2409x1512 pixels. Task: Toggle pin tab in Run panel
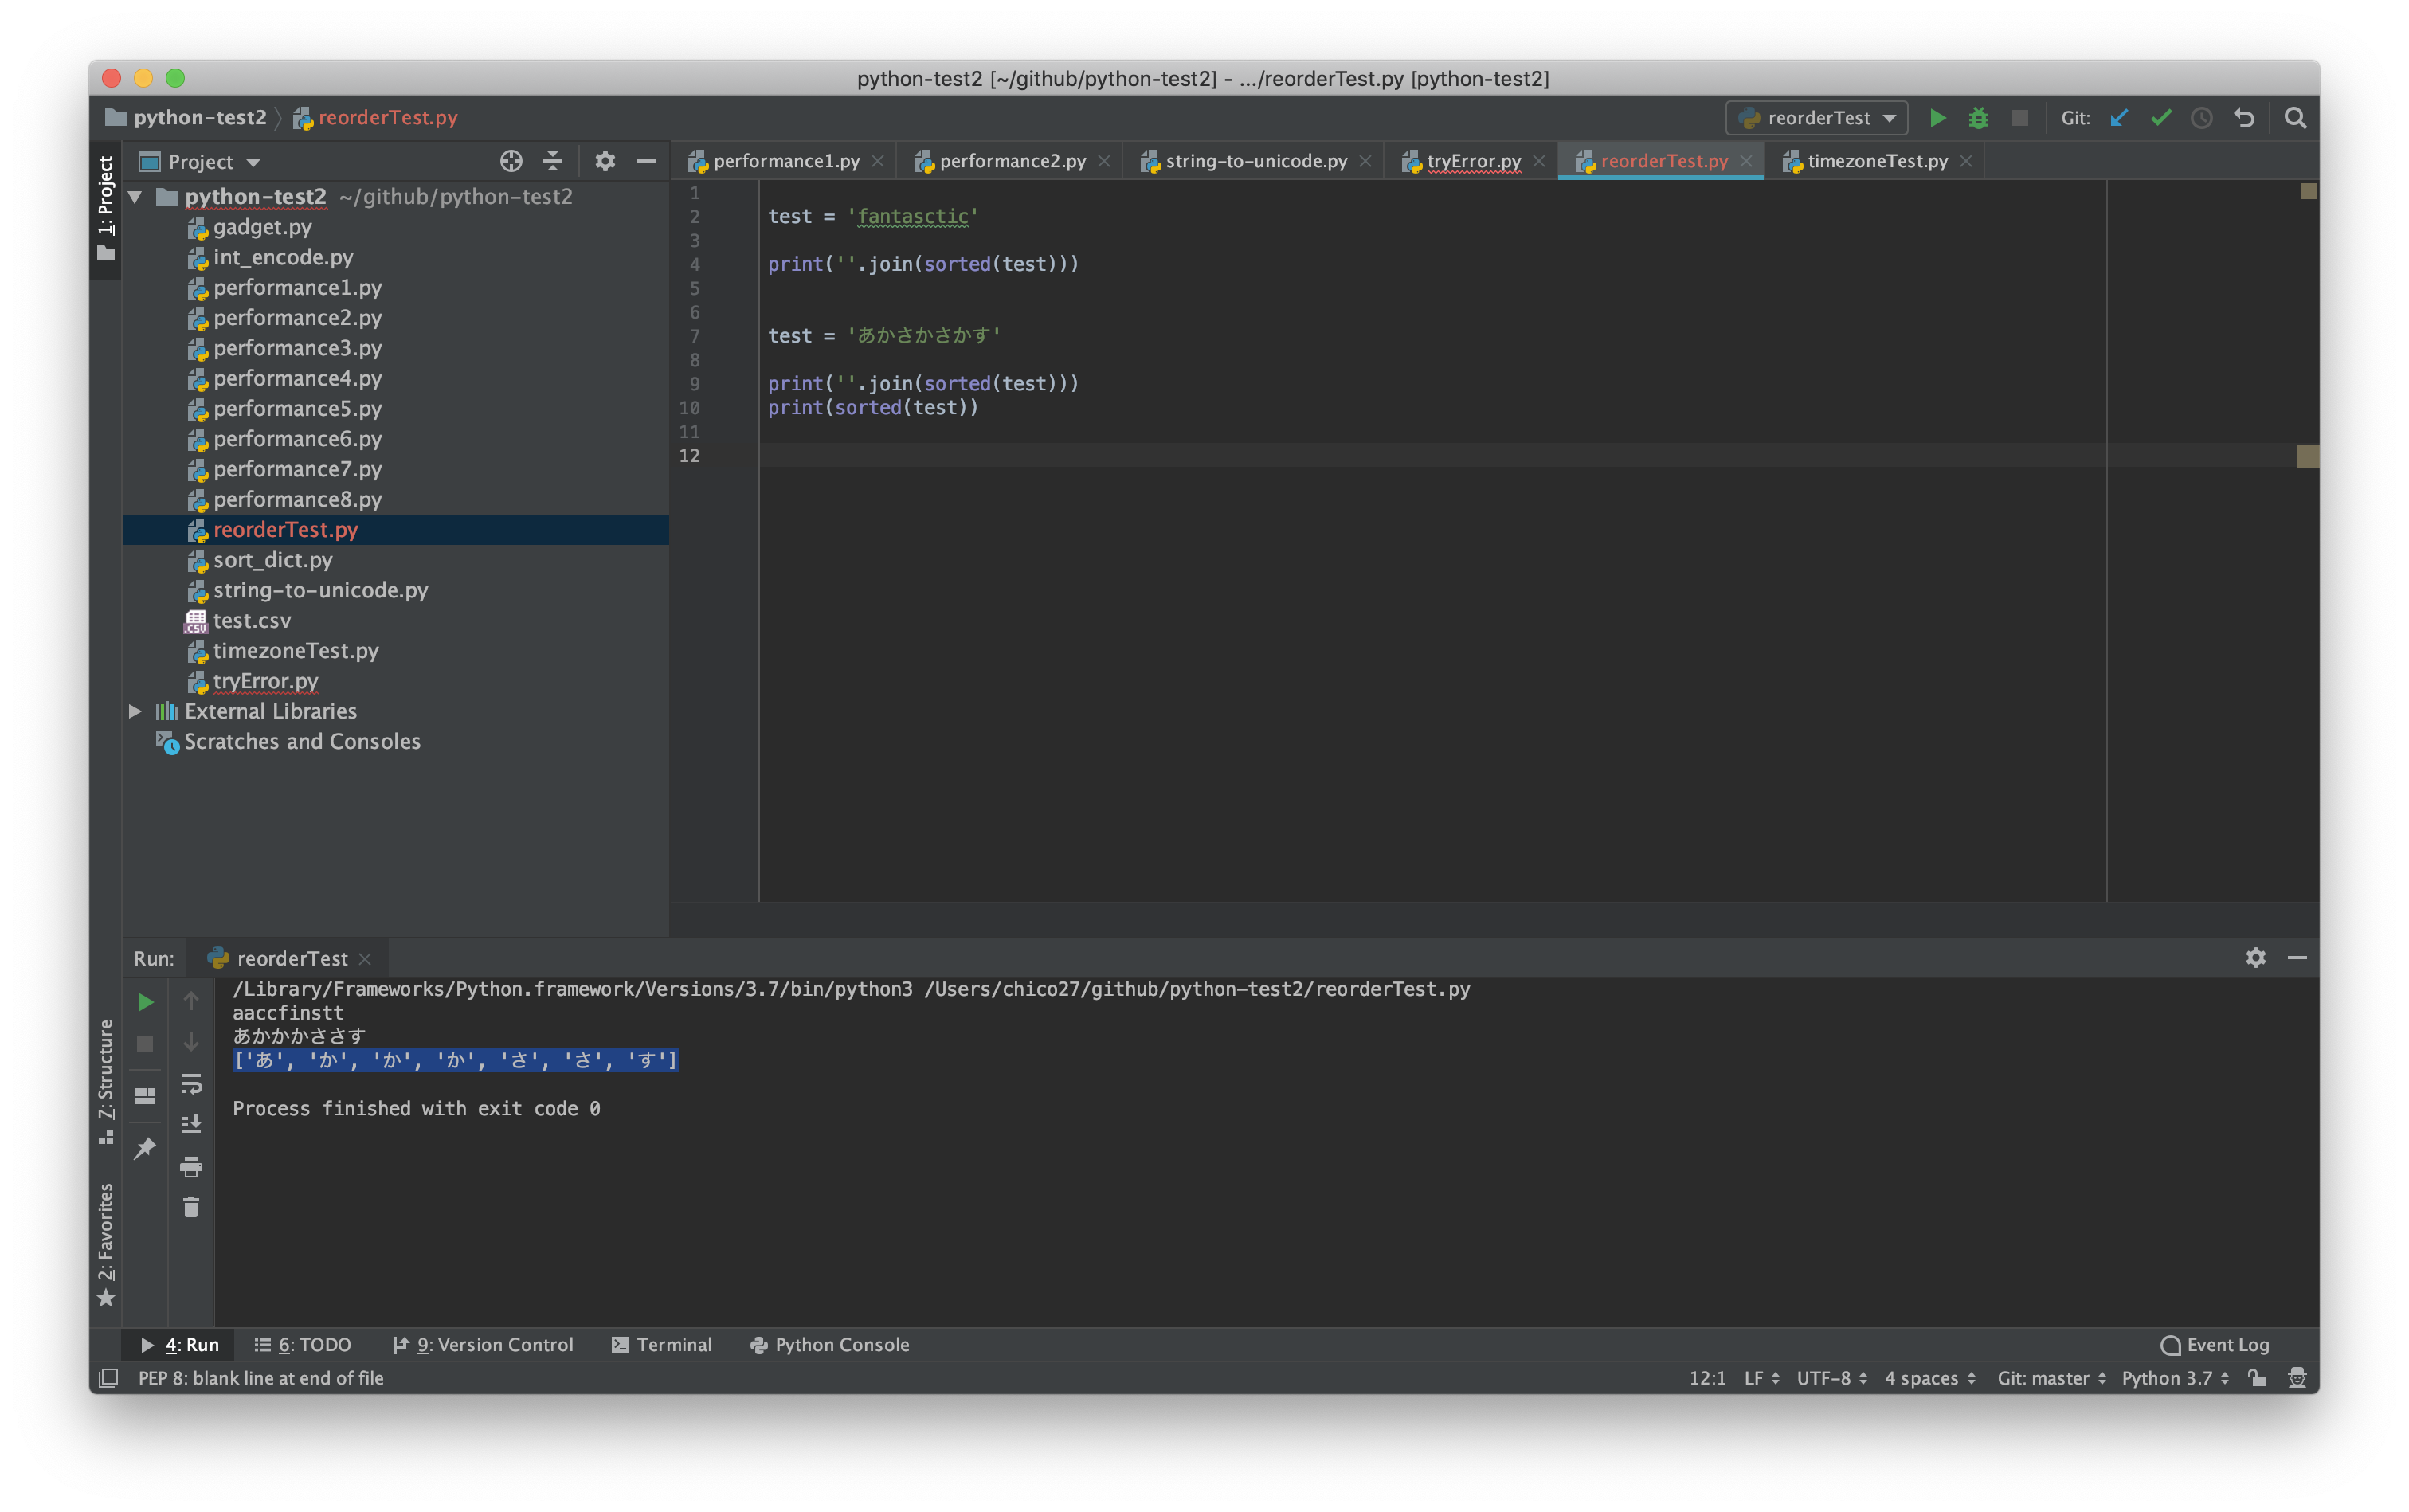click(x=145, y=1147)
